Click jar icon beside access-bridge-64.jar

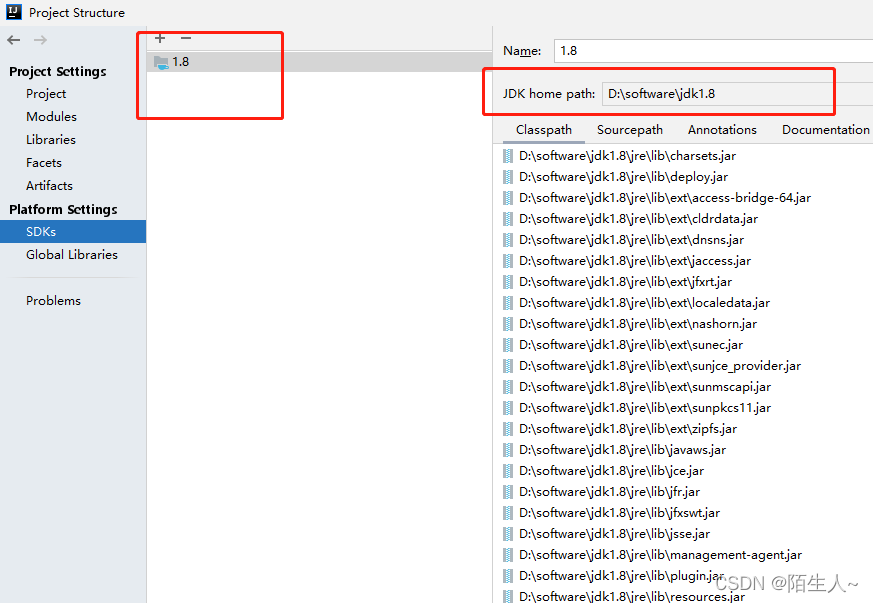pos(508,198)
